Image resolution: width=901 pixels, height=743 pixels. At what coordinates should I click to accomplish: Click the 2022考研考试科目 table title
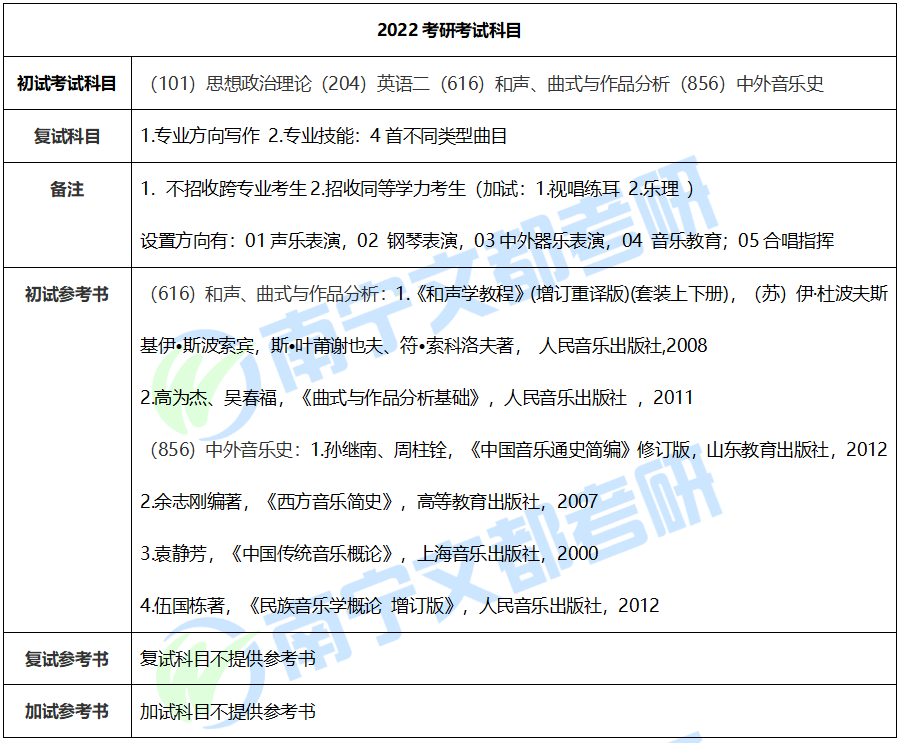(450, 29)
